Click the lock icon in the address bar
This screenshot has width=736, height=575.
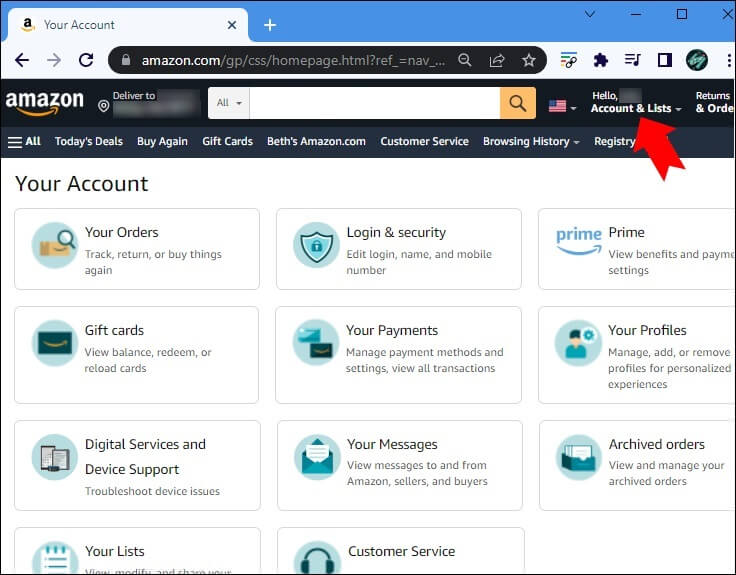tap(125, 60)
